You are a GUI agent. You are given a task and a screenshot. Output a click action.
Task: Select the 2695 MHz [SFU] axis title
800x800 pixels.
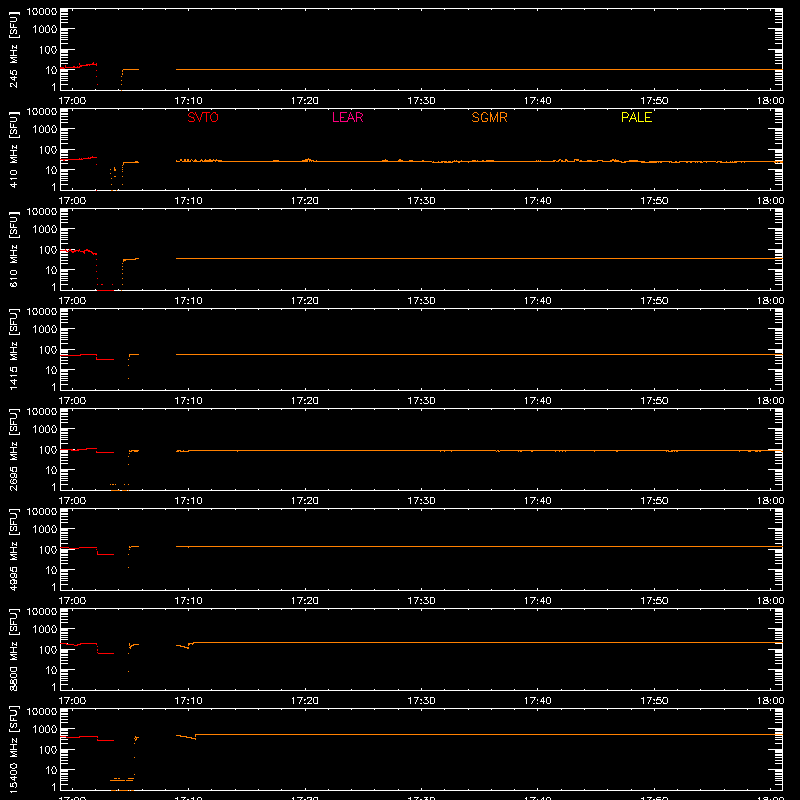coord(13,449)
